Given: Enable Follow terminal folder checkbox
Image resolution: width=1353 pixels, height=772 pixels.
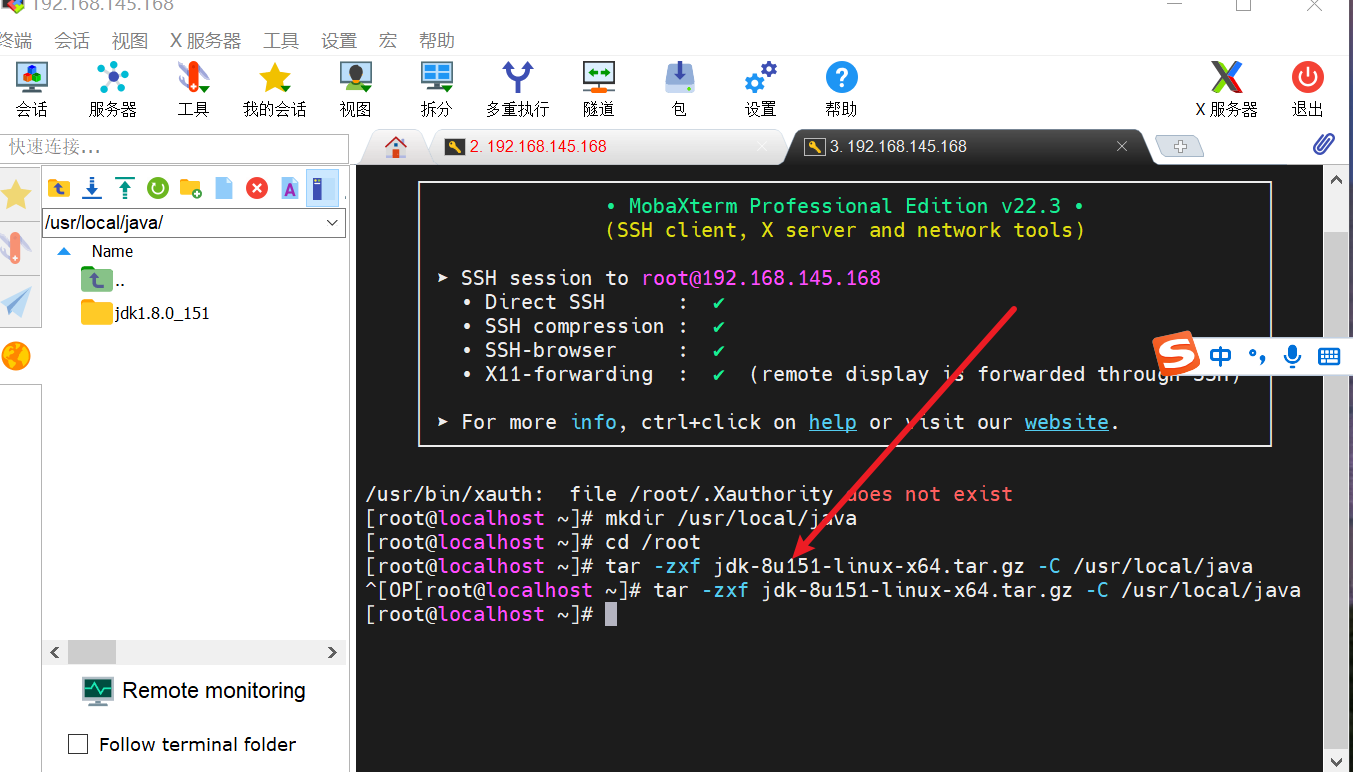Looking at the screenshot, I should pyautogui.click(x=78, y=744).
